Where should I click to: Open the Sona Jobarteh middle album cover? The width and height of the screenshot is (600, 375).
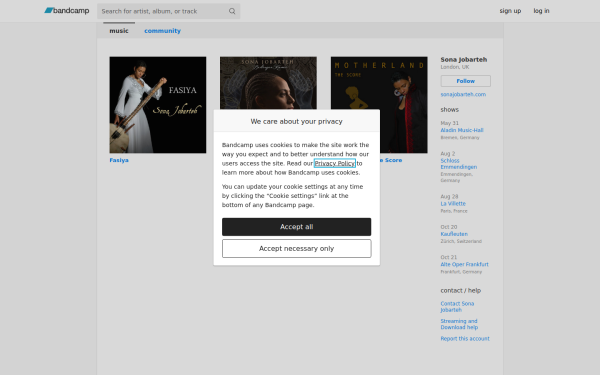click(268, 83)
